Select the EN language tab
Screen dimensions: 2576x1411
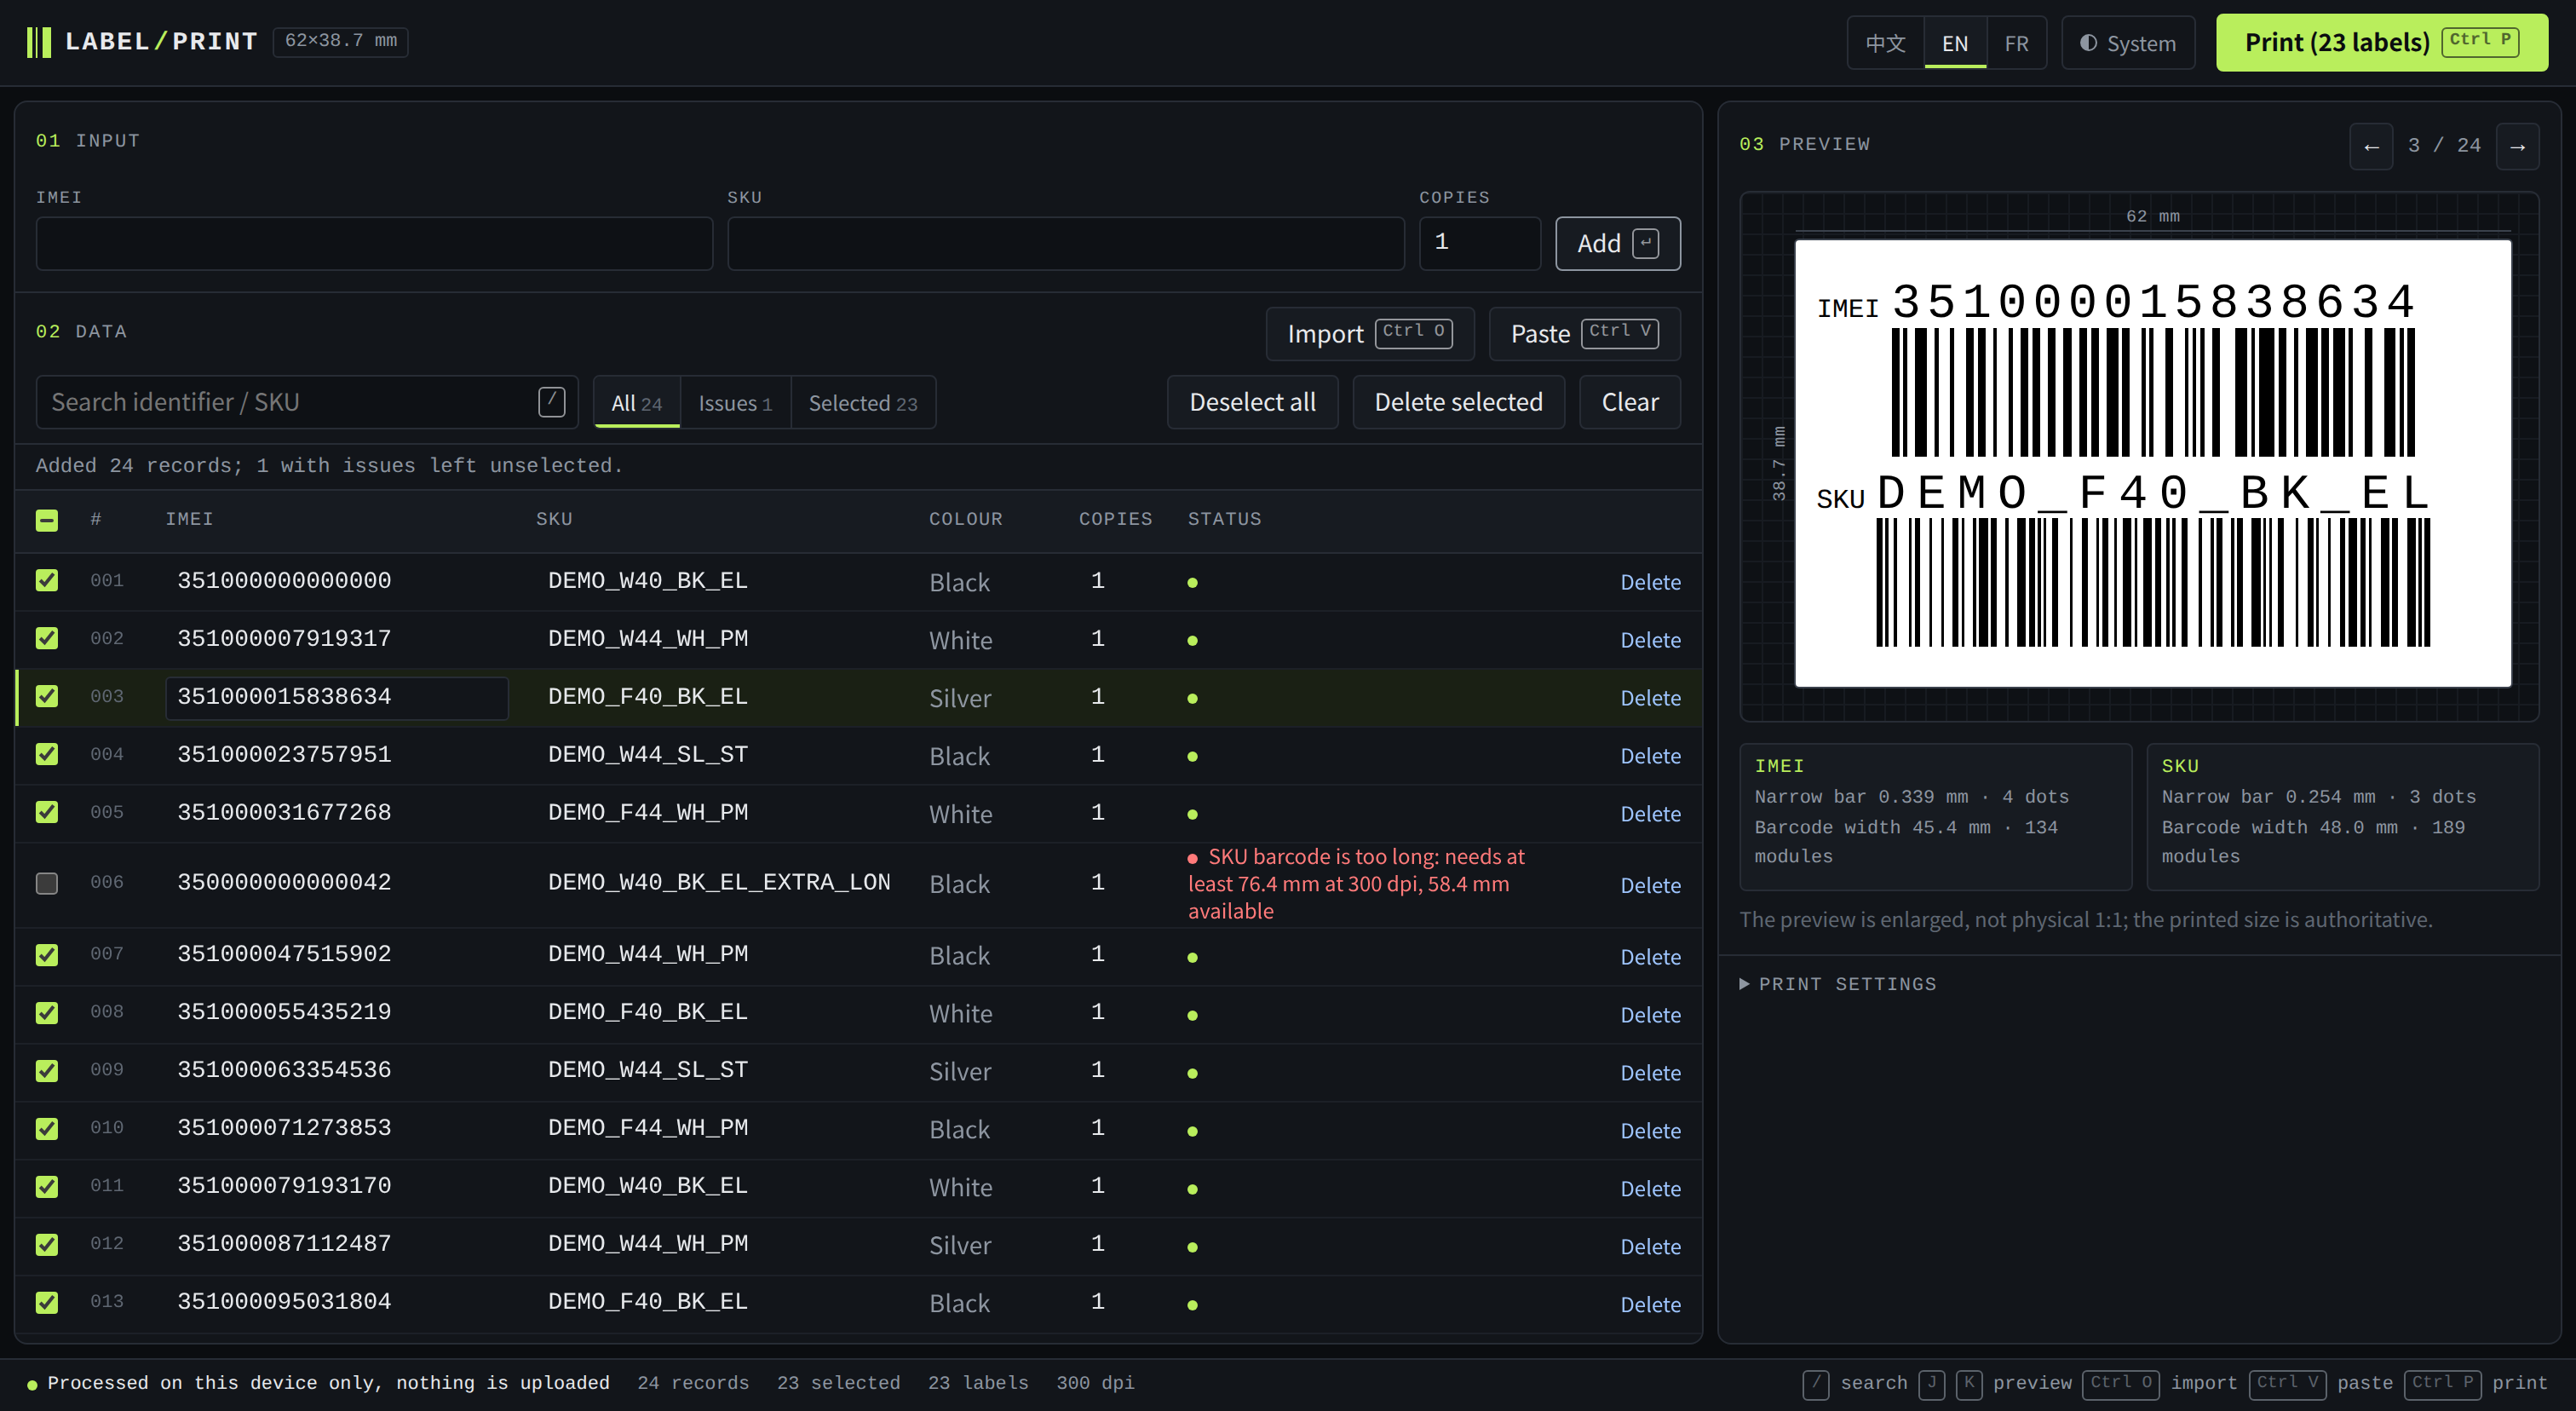[1955, 43]
